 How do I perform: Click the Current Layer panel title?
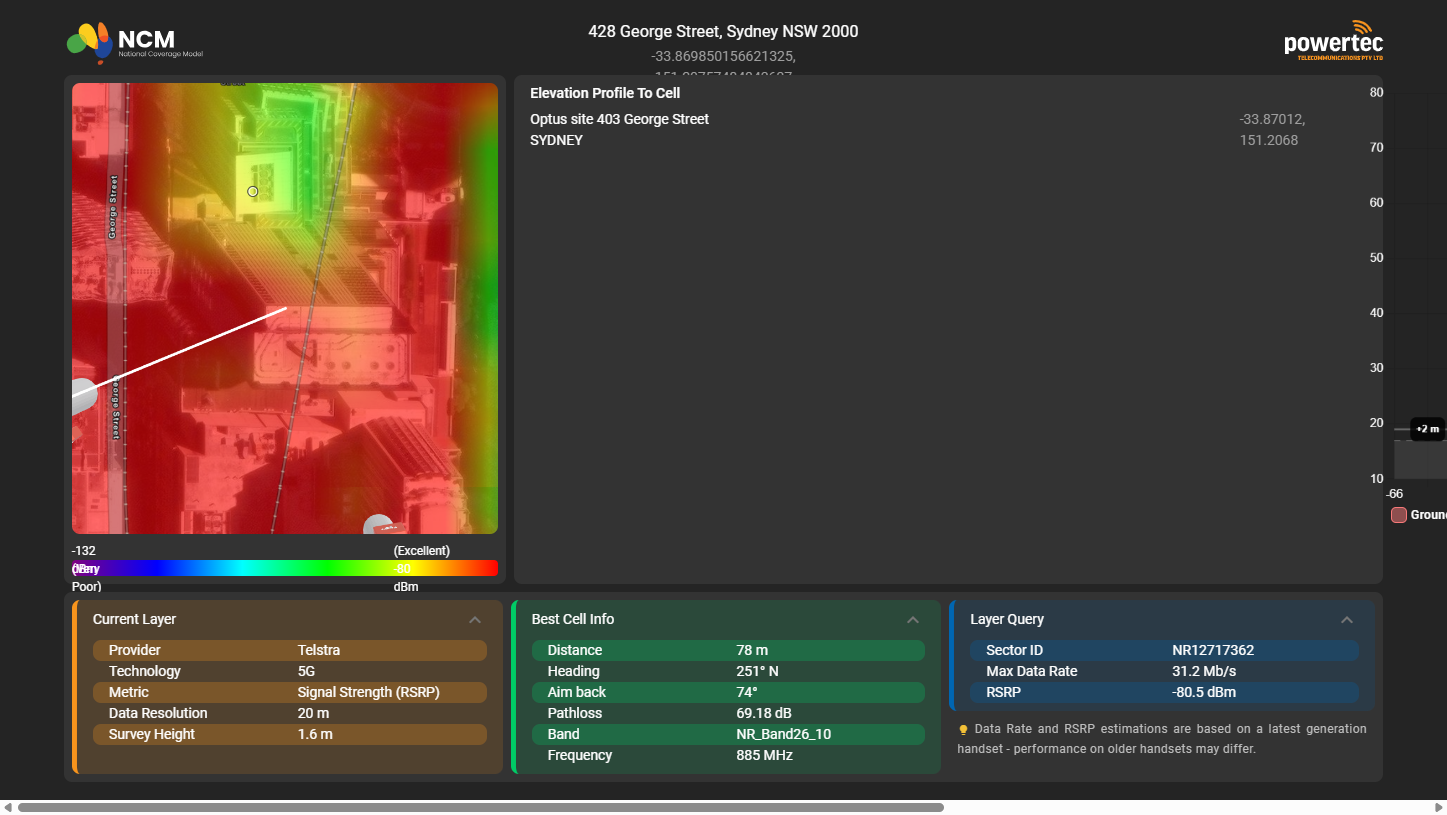point(134,619)
